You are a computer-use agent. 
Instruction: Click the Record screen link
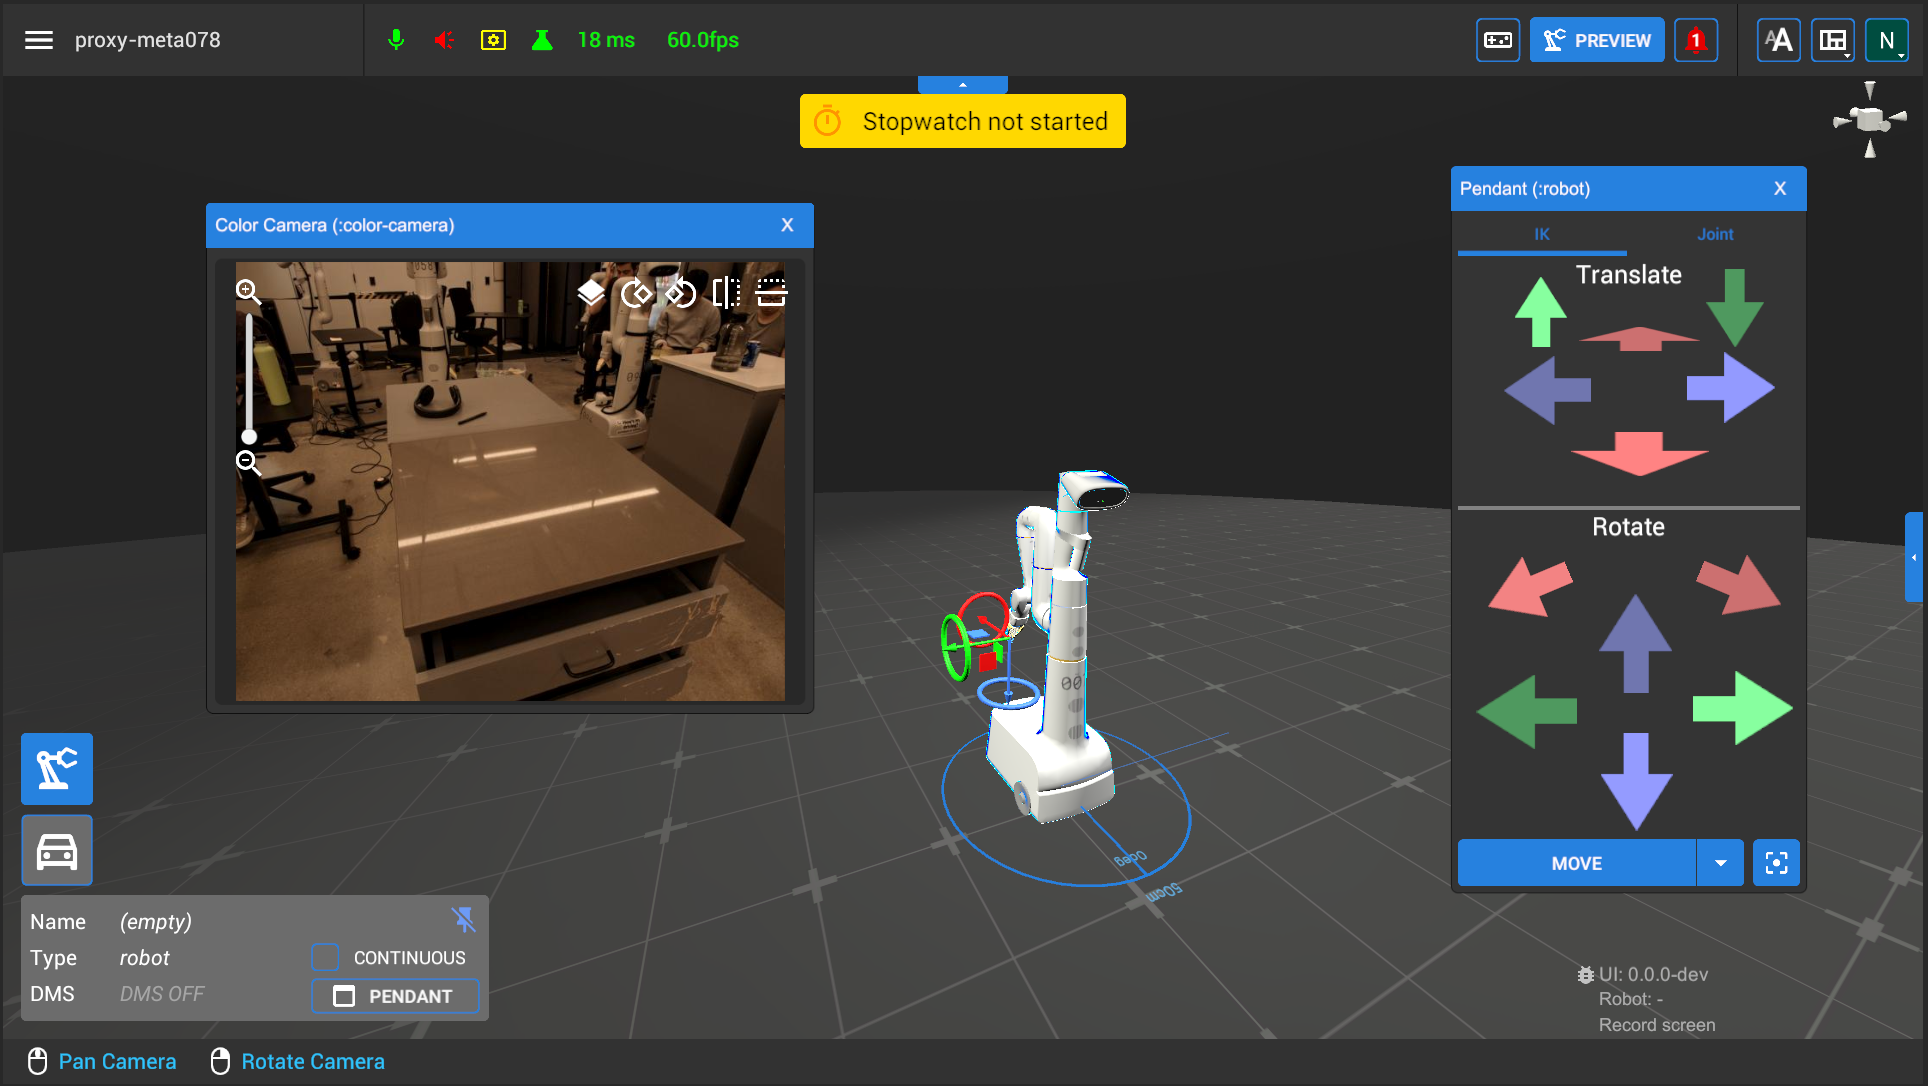point(1657,1025)
